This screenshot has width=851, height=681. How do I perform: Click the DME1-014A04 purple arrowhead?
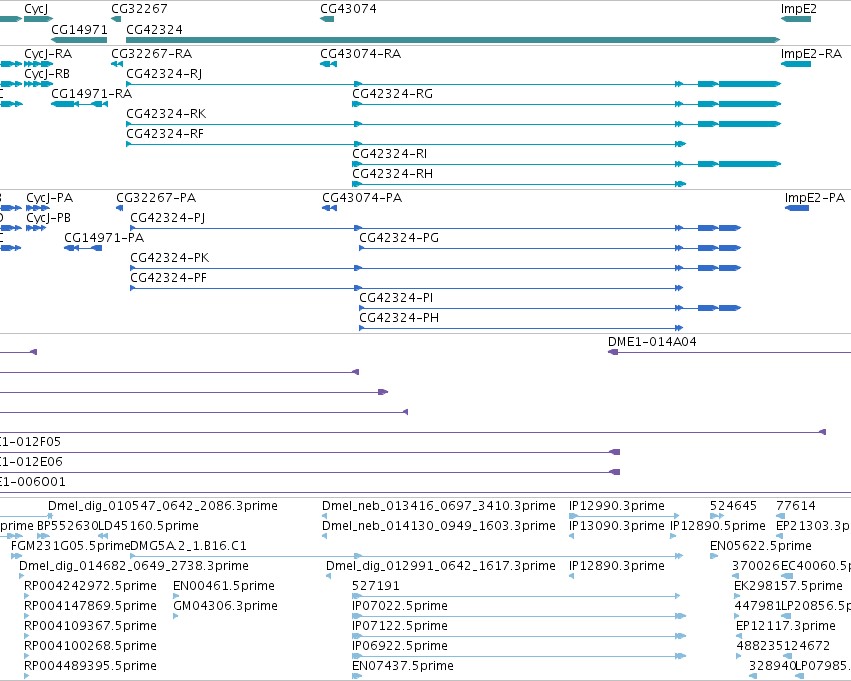point(613,352)
